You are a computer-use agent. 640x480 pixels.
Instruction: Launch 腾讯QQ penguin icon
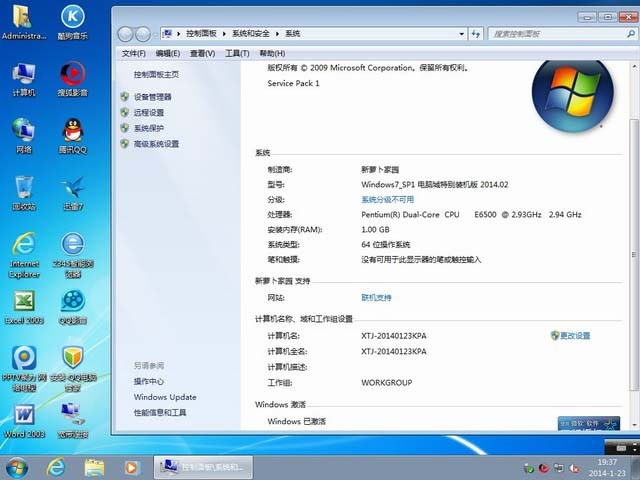[73, 136]
